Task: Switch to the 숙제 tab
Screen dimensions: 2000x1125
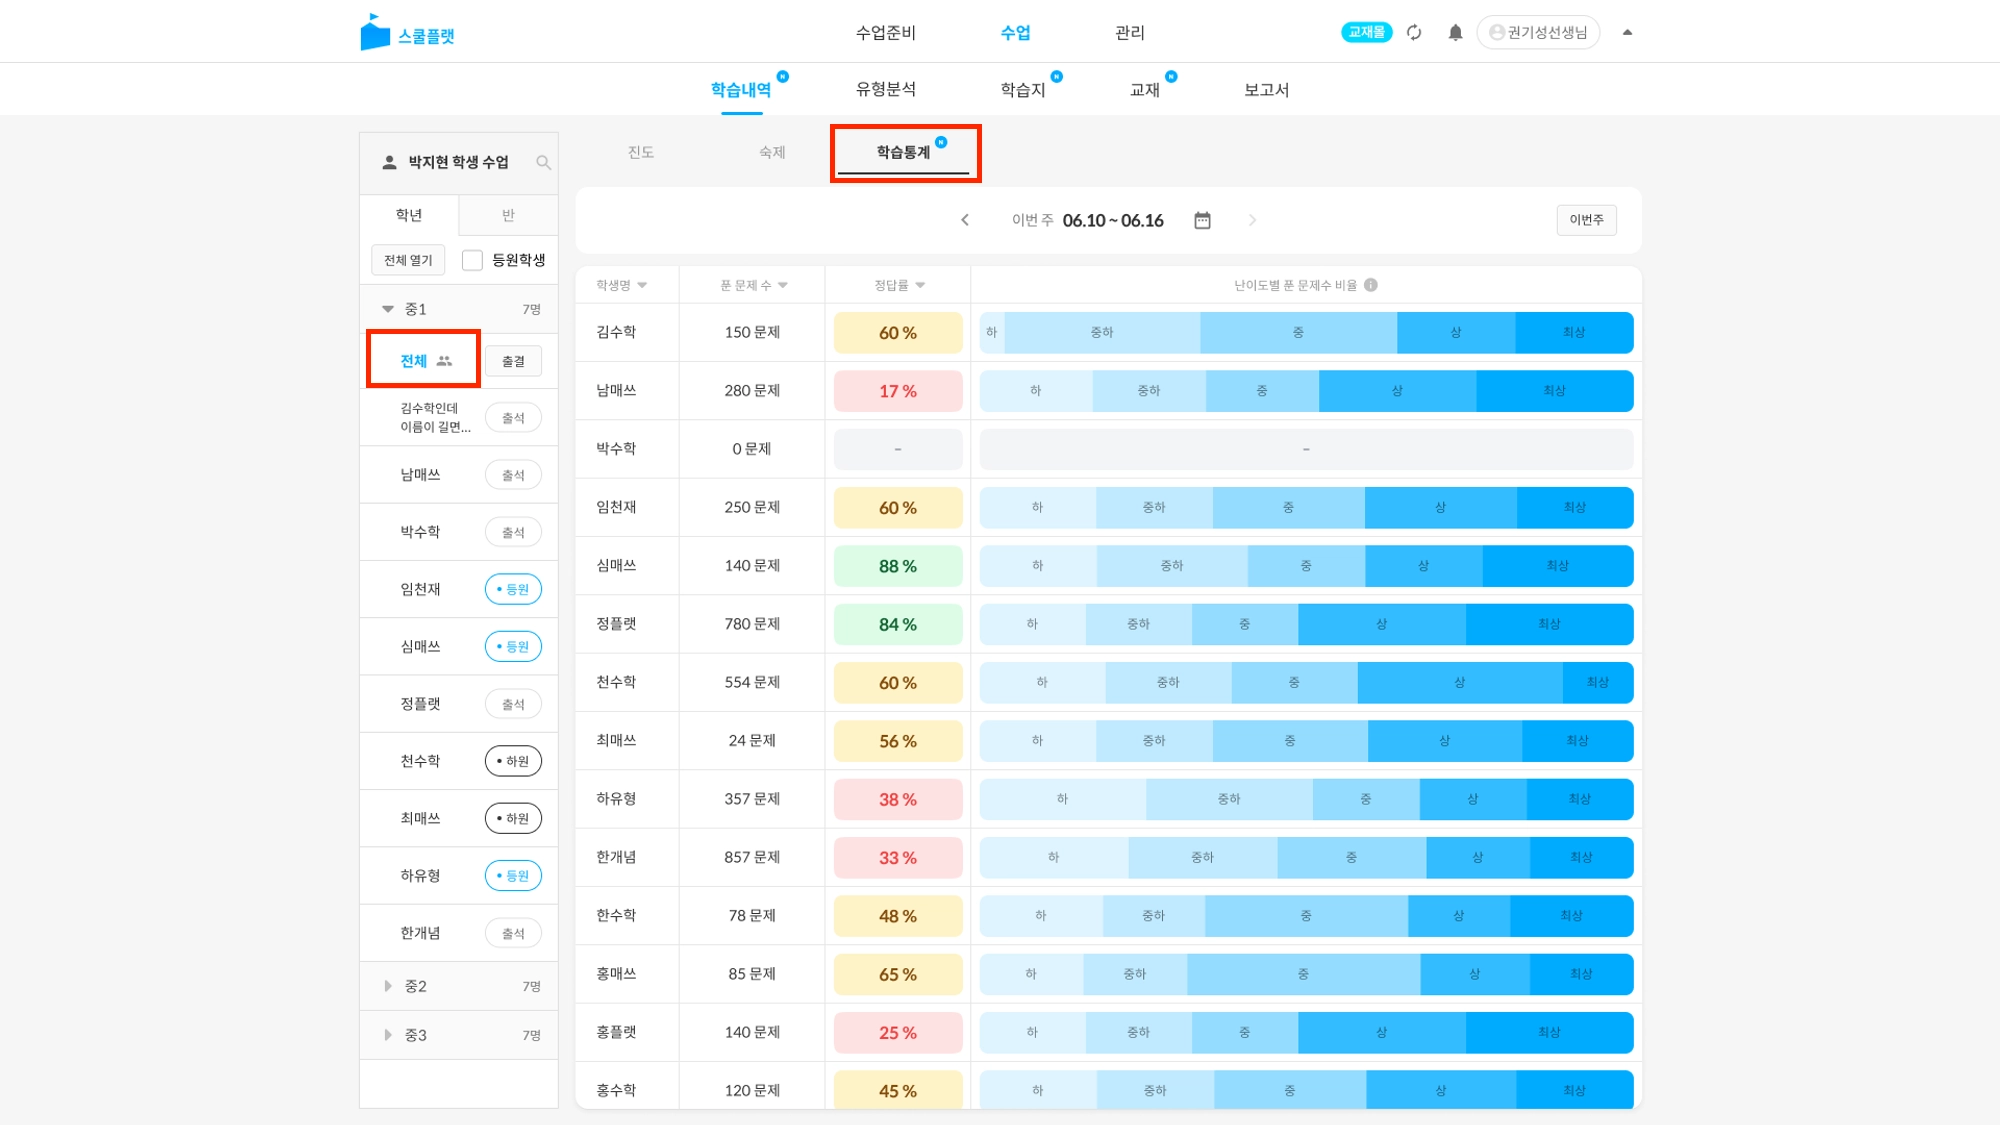Action: click(x=772, y=152)
